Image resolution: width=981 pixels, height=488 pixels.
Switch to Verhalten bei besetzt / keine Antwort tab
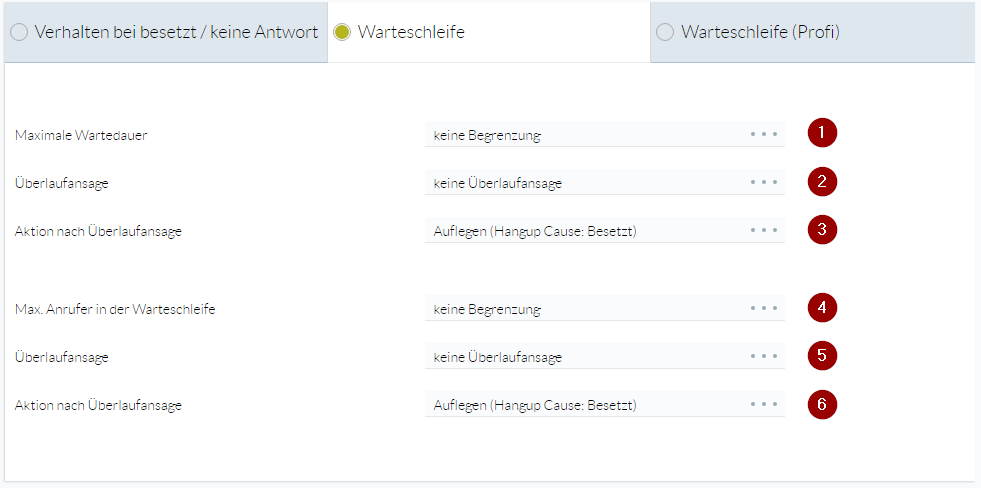166,32
